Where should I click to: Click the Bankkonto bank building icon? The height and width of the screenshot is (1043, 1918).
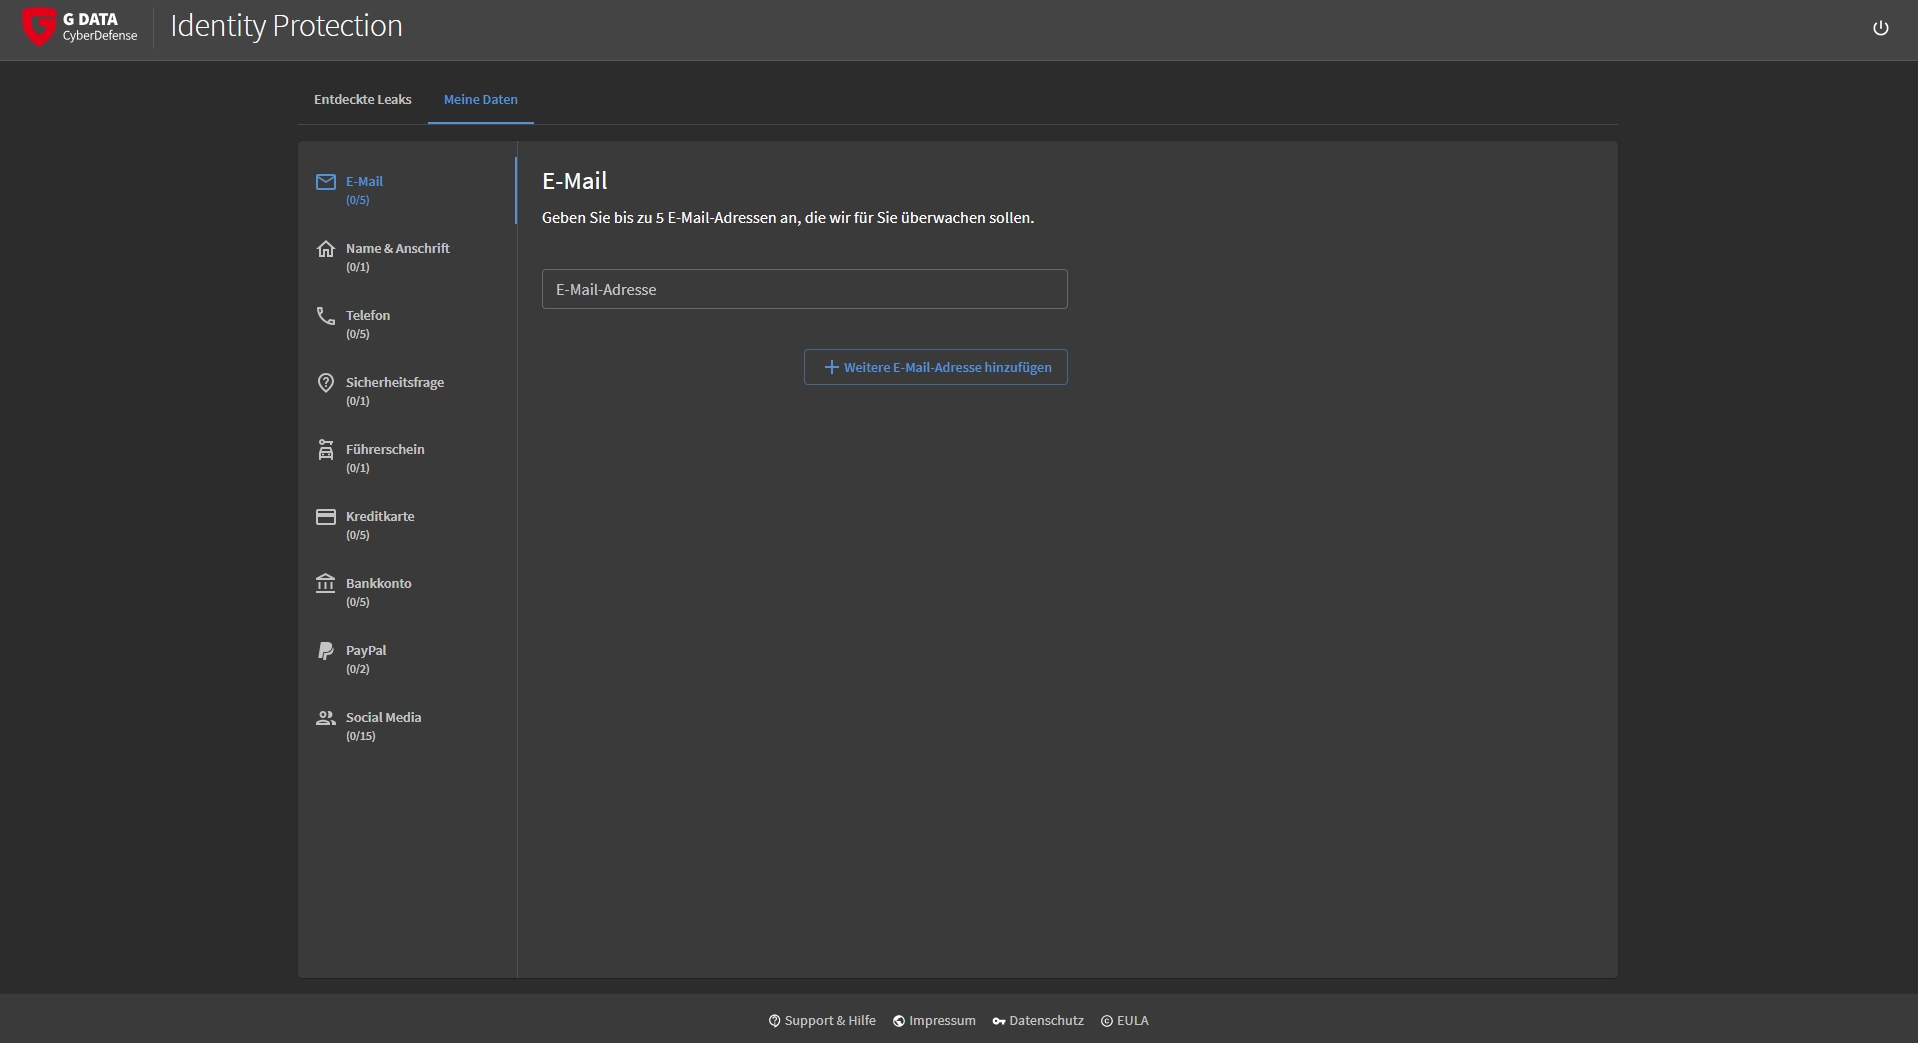coord(325,583)
